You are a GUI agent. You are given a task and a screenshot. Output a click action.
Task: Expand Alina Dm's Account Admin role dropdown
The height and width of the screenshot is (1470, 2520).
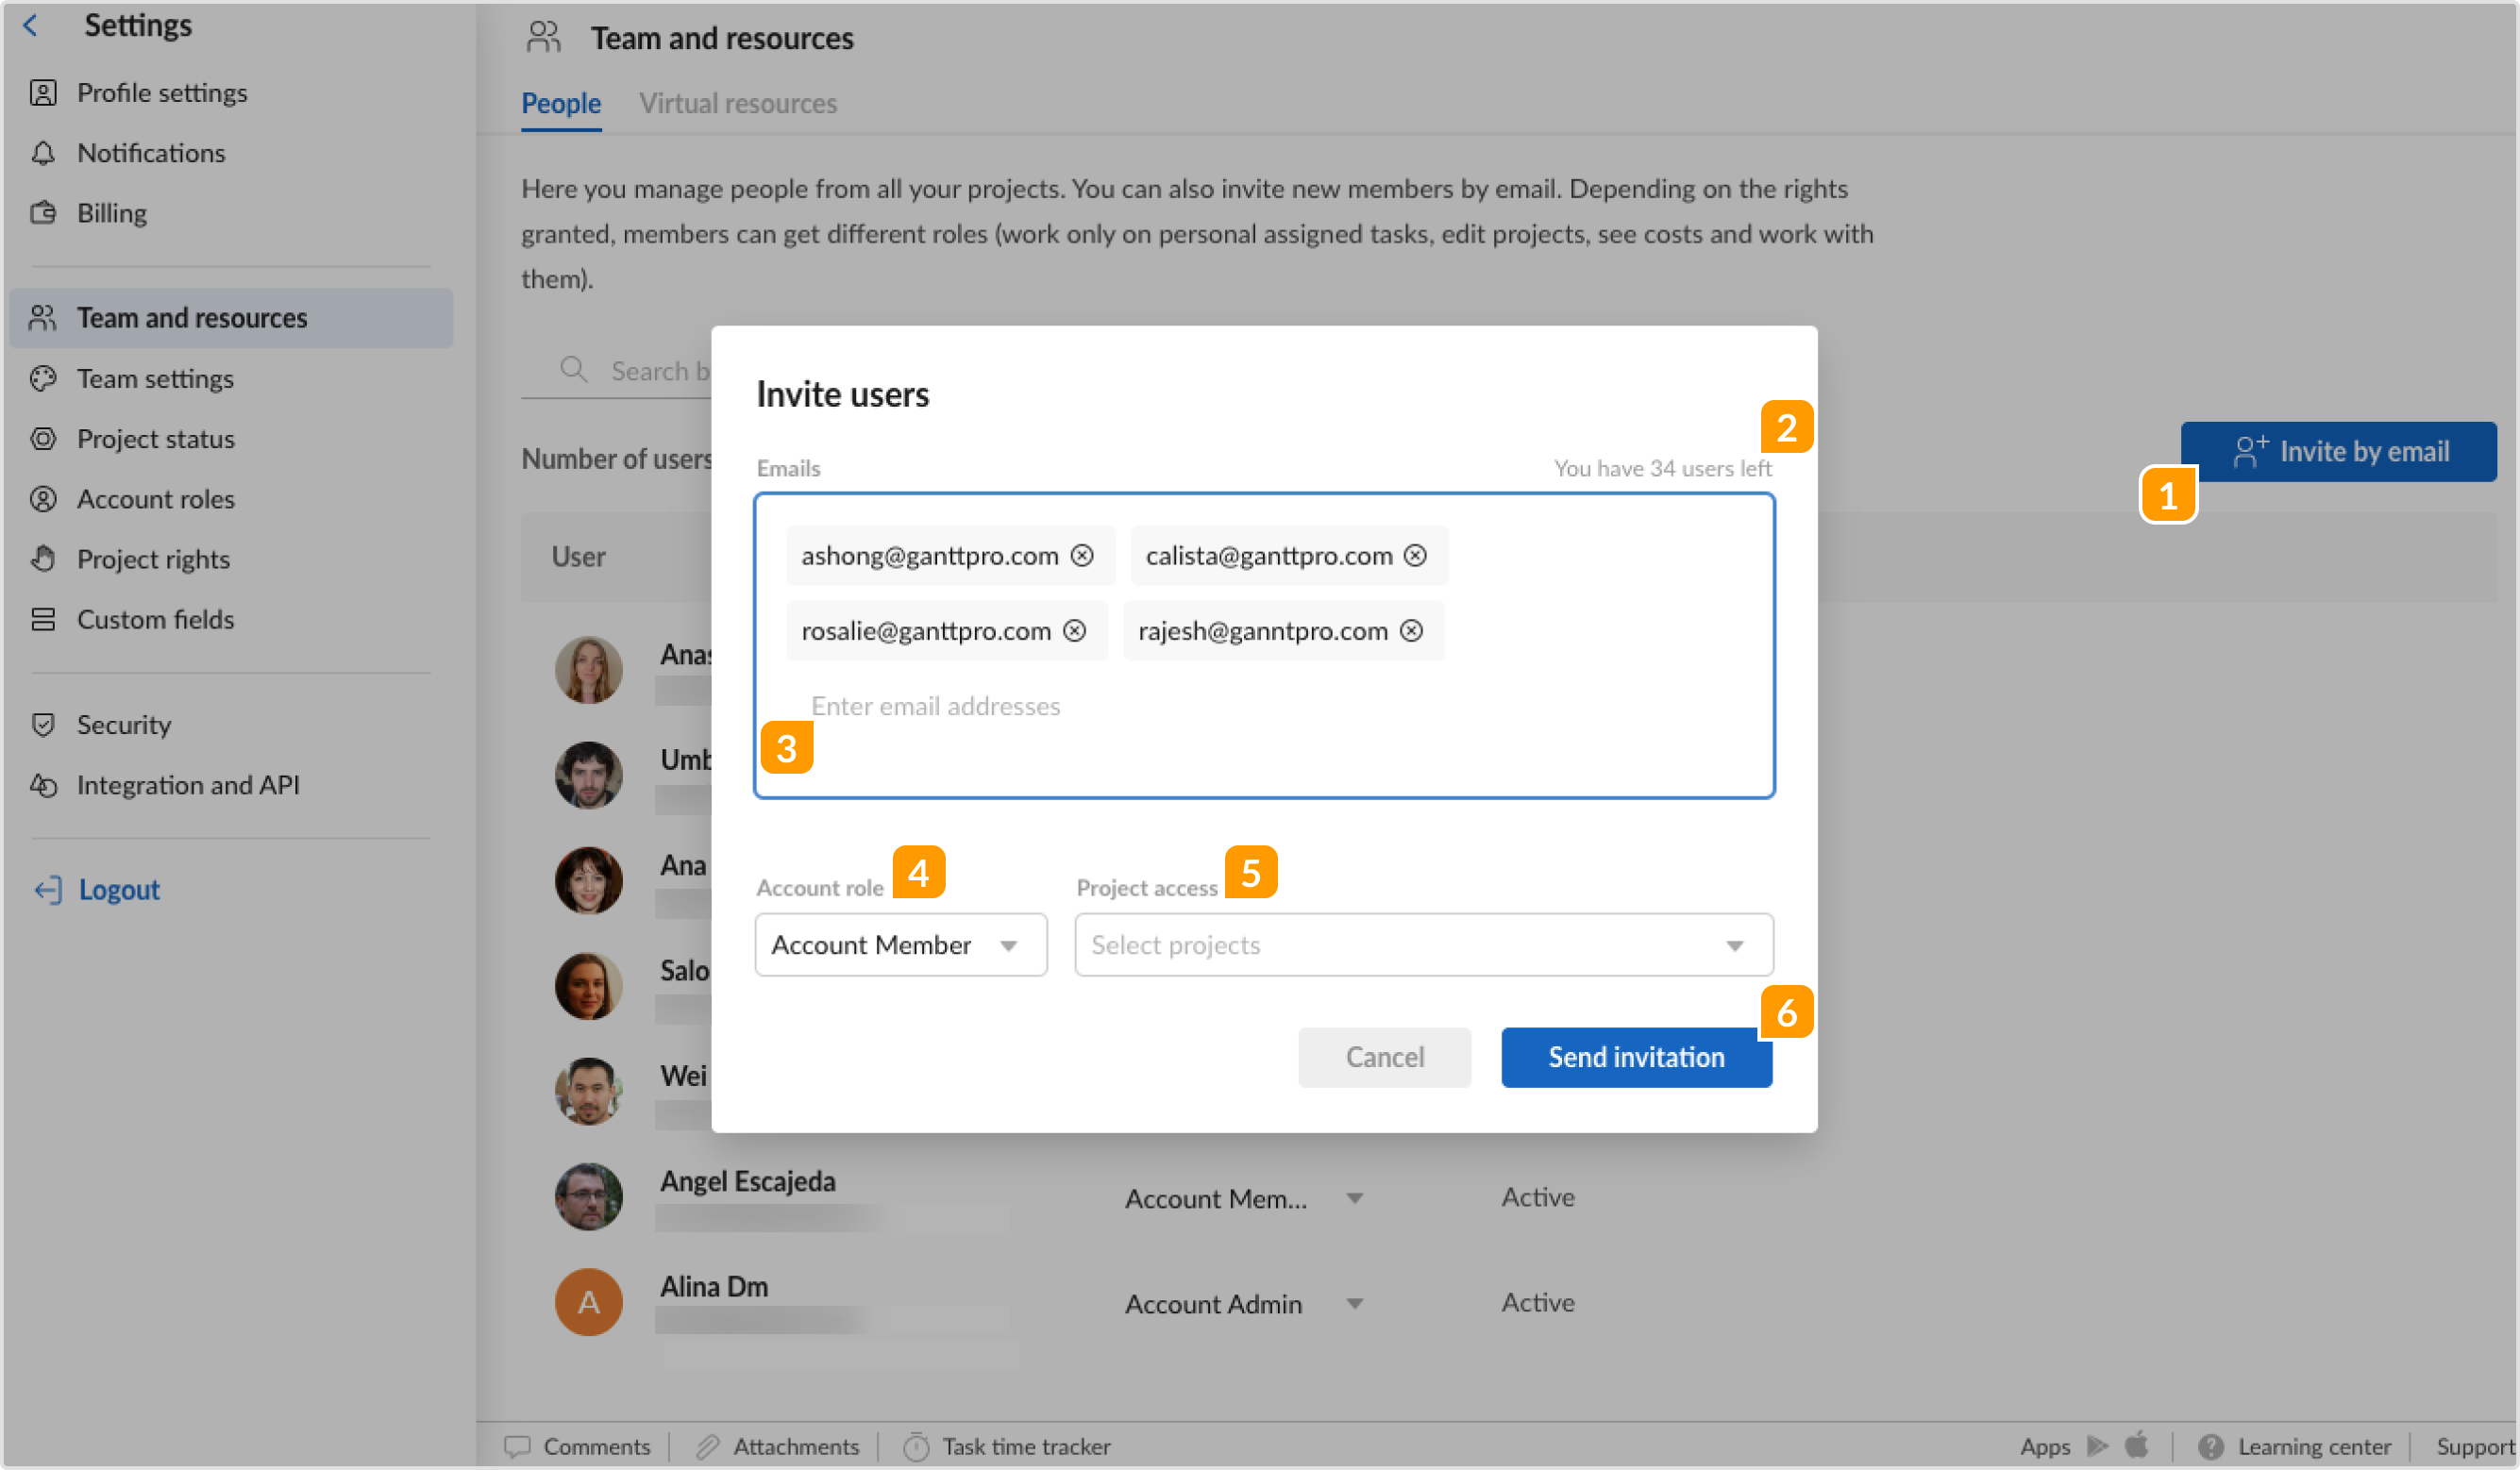1355,1302
